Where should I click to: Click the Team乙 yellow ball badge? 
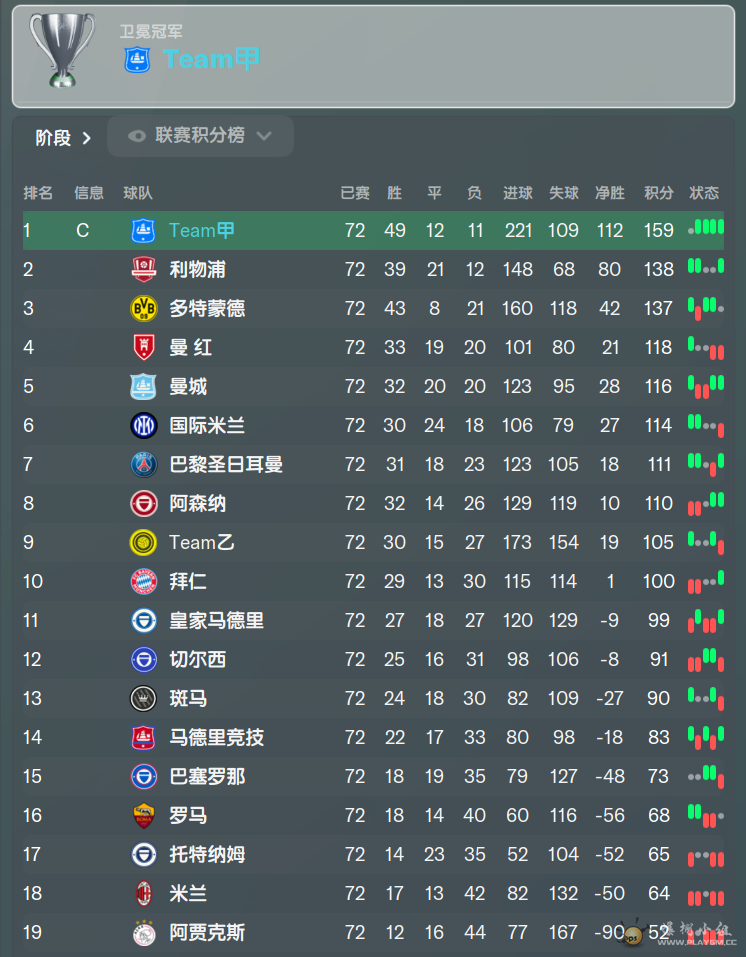pyautogui.click(x=143, y=543)
